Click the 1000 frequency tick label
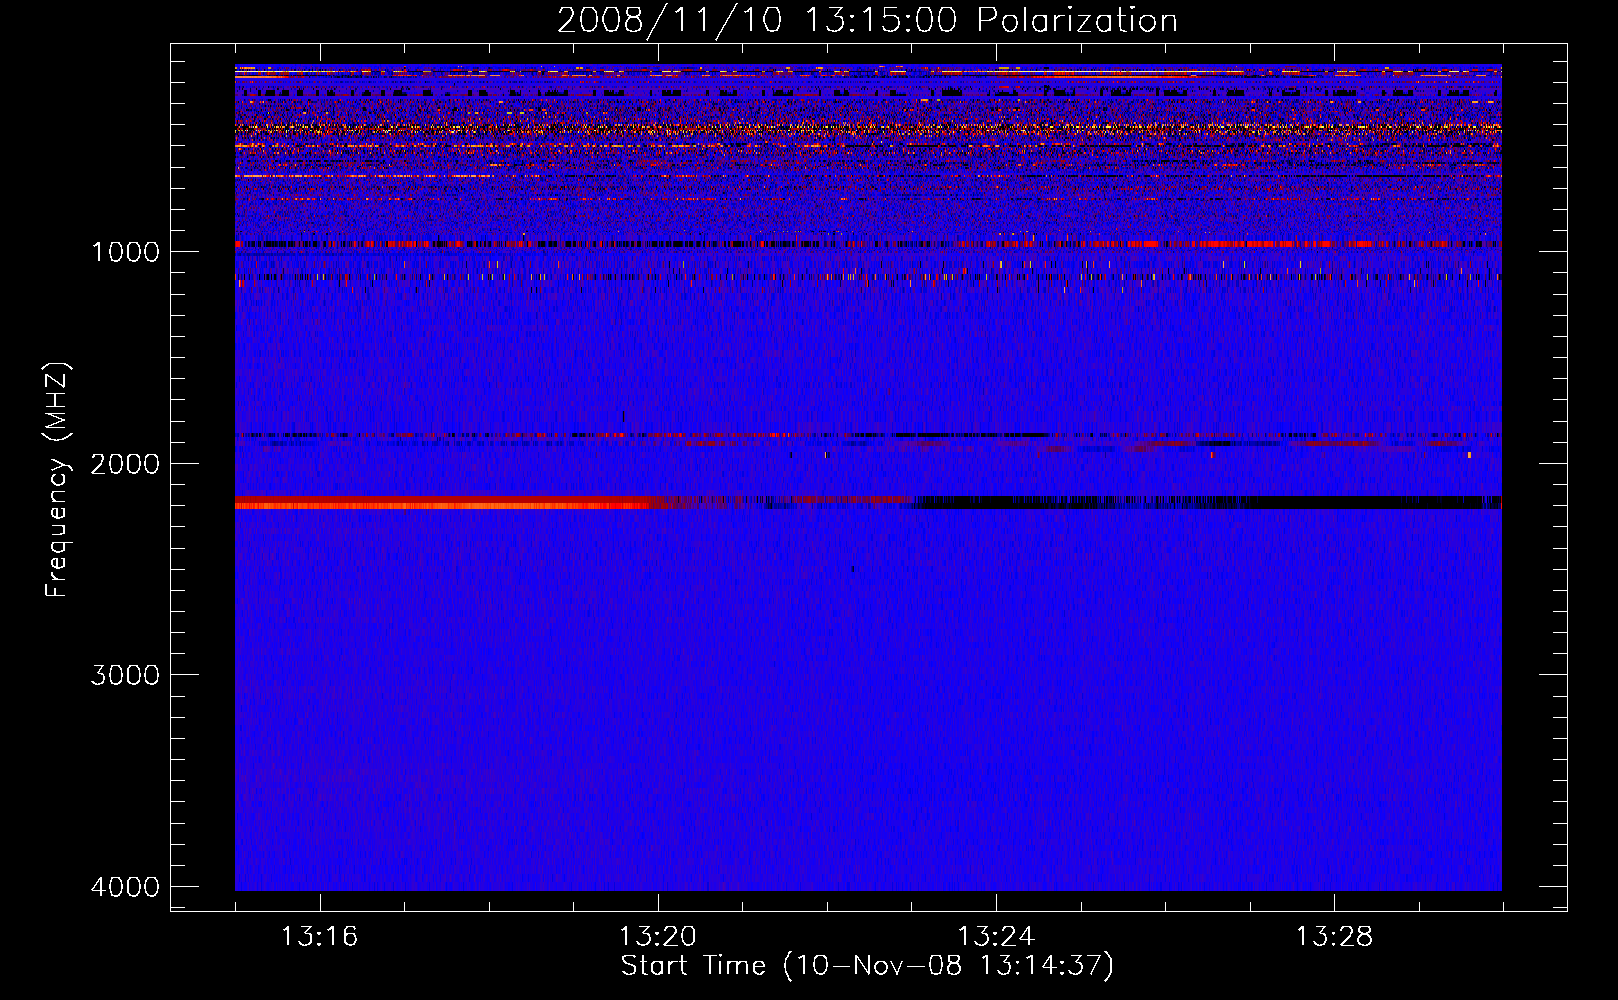 [125, 252]
